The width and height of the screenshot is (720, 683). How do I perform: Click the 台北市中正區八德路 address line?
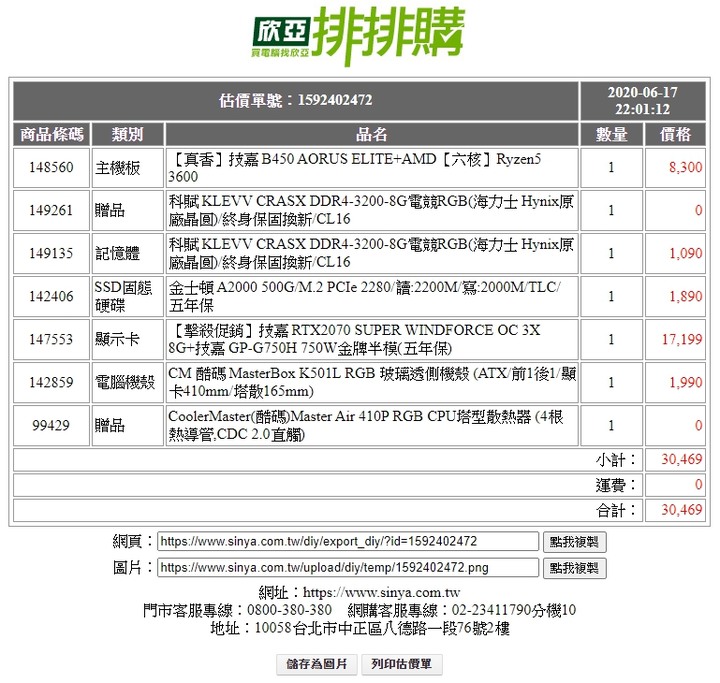360,628
